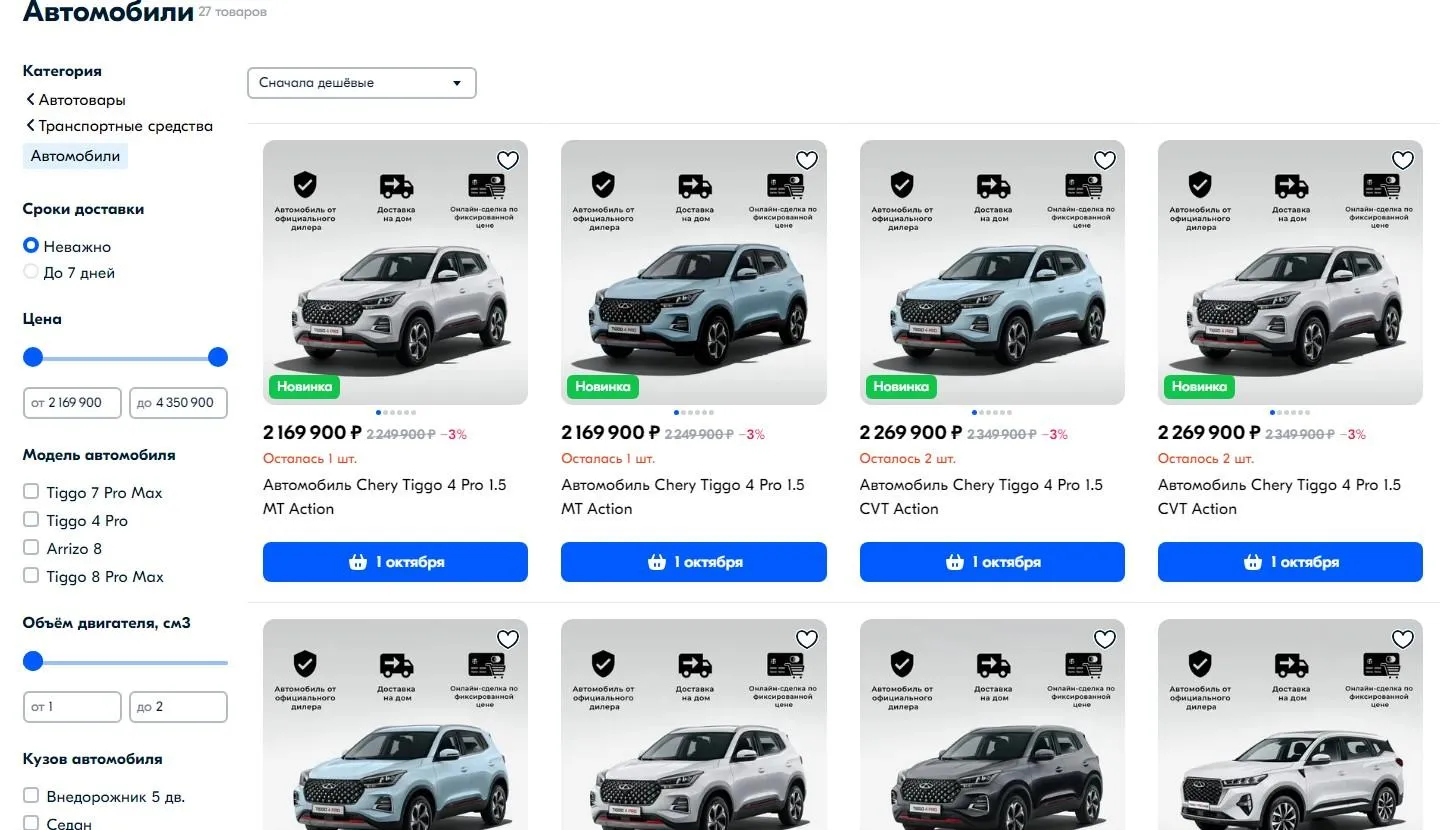Check the Arrizo 8 model checkbox

[x=31, y=548]
